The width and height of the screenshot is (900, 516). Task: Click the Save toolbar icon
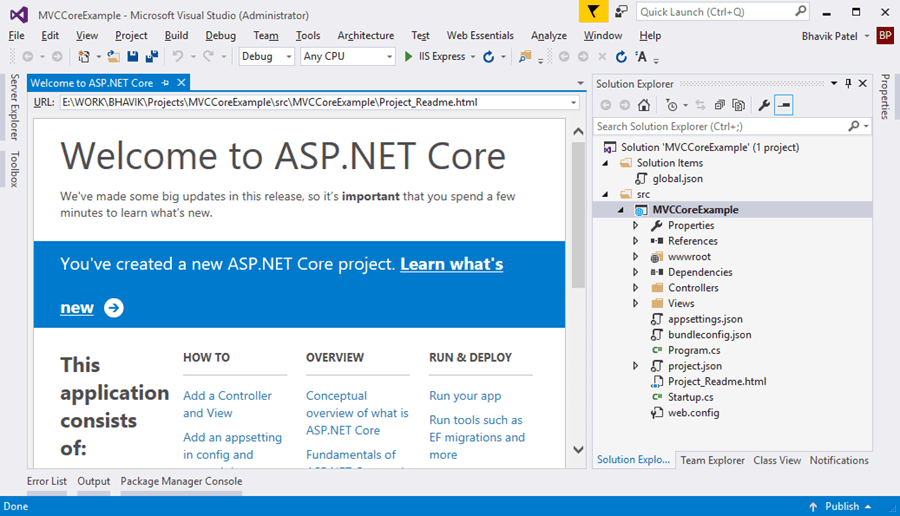pyautogui.click(x=133, y=56)
